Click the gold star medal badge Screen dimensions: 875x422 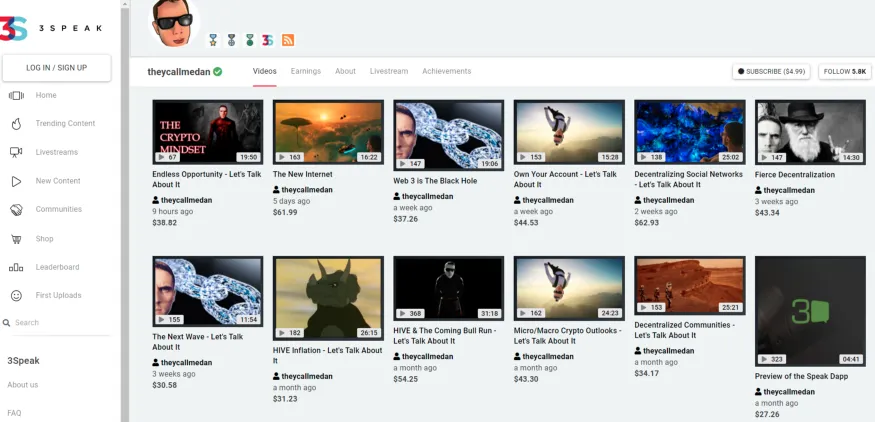pos(213,40)
